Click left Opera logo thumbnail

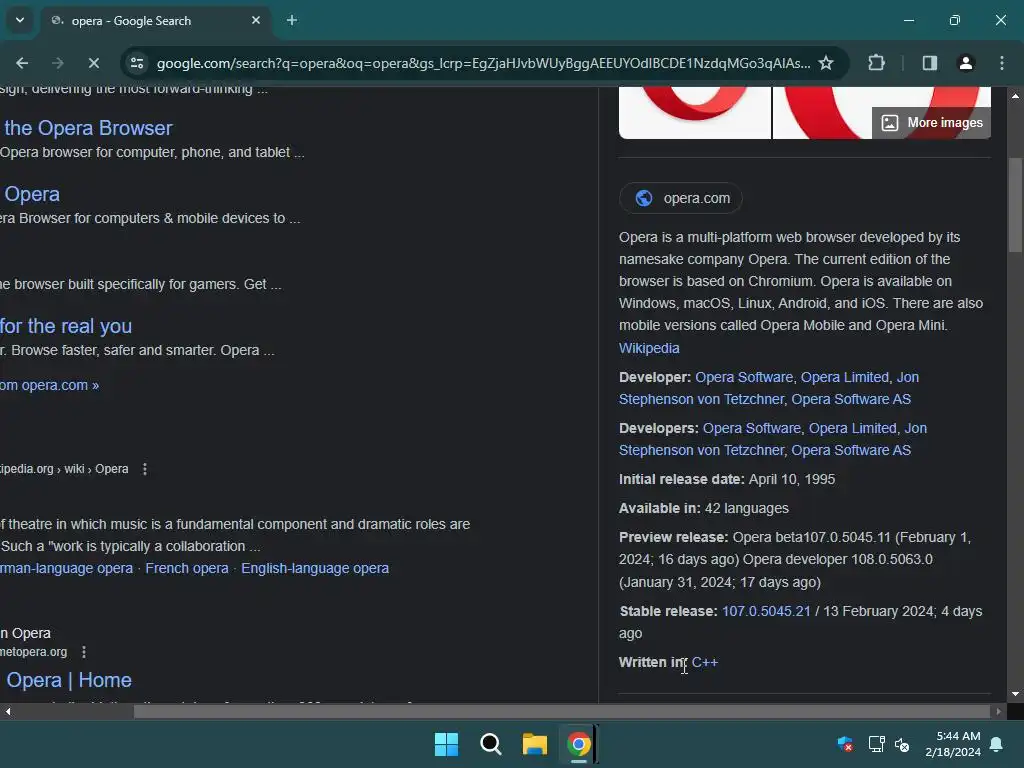(695, 112)
